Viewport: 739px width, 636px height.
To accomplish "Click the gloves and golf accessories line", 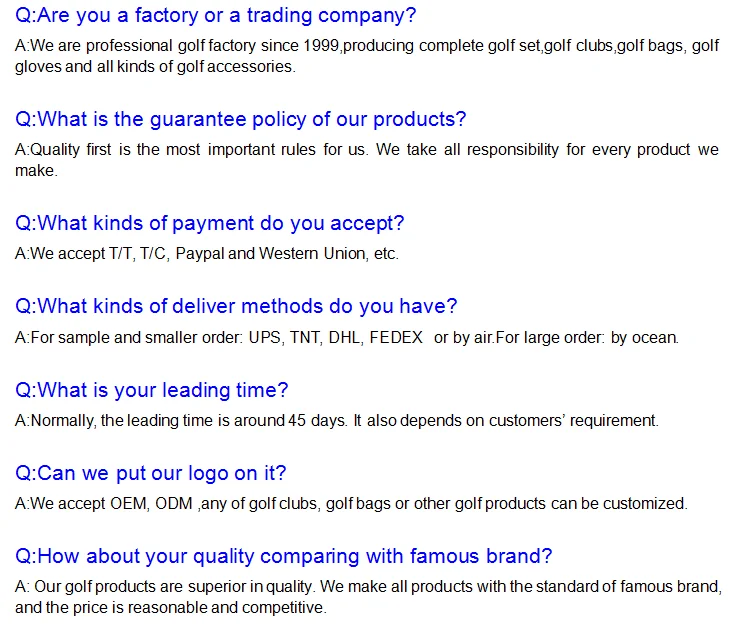I will [155, 66].
